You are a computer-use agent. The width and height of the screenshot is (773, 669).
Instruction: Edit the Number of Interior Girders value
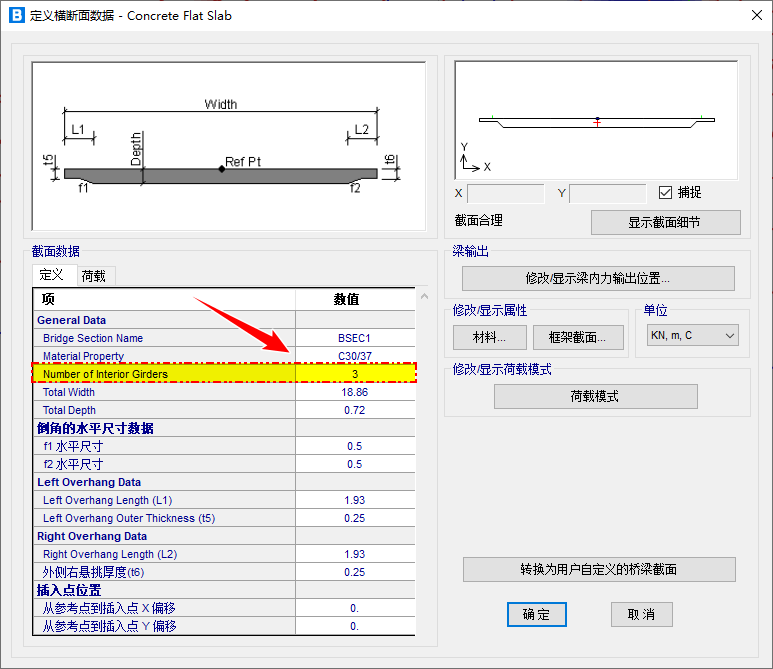click(354, 374)
